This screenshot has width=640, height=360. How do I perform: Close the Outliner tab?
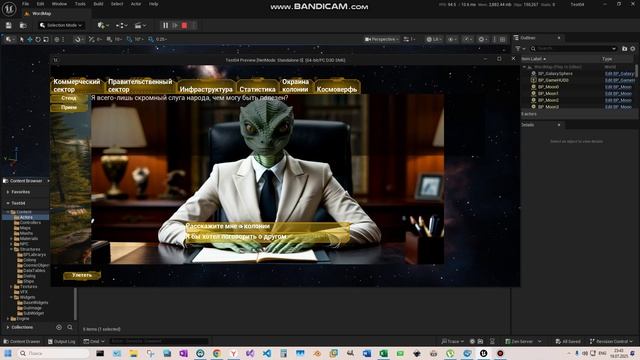point(559,38)
